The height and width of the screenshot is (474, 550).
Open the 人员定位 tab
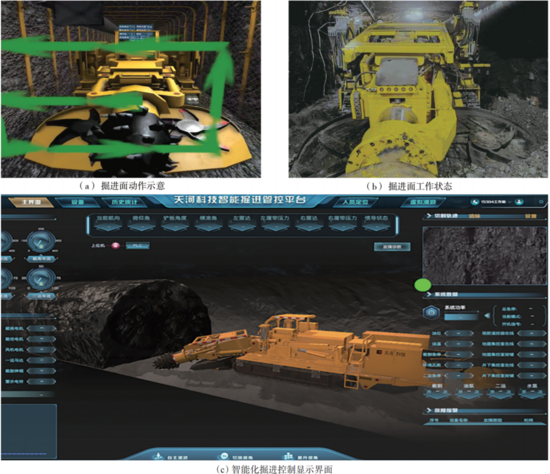pyautogui.click(x=355, y=202)
